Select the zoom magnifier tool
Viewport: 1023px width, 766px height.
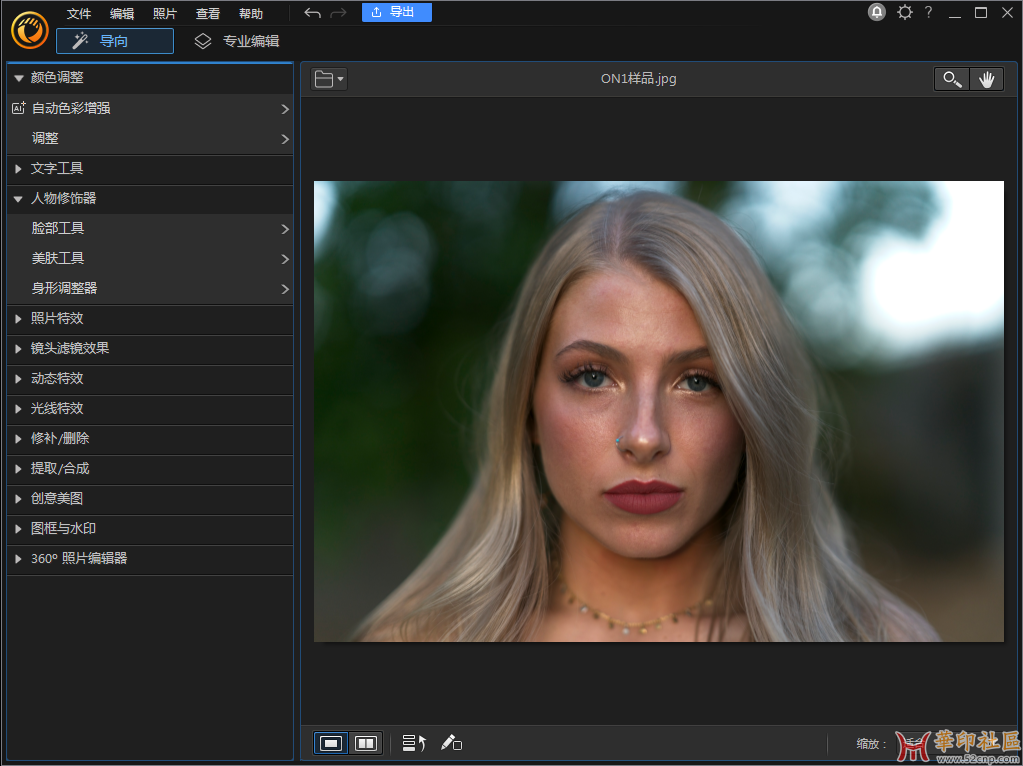pyautogui.click(x=952, y=80)
